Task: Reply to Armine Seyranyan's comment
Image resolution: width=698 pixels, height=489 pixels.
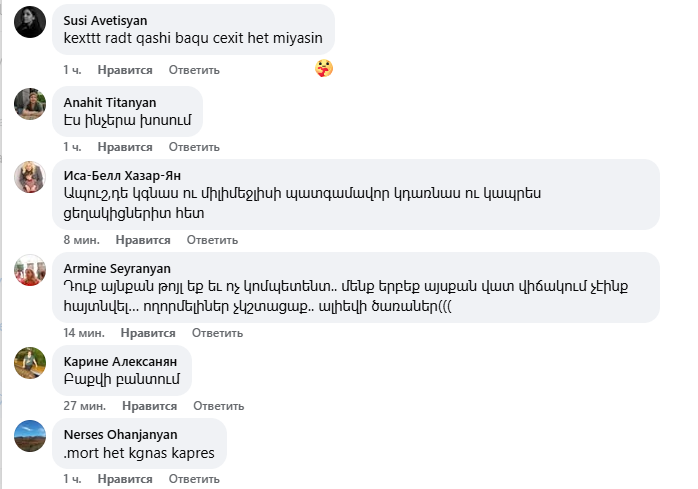Action: point(210,332)
